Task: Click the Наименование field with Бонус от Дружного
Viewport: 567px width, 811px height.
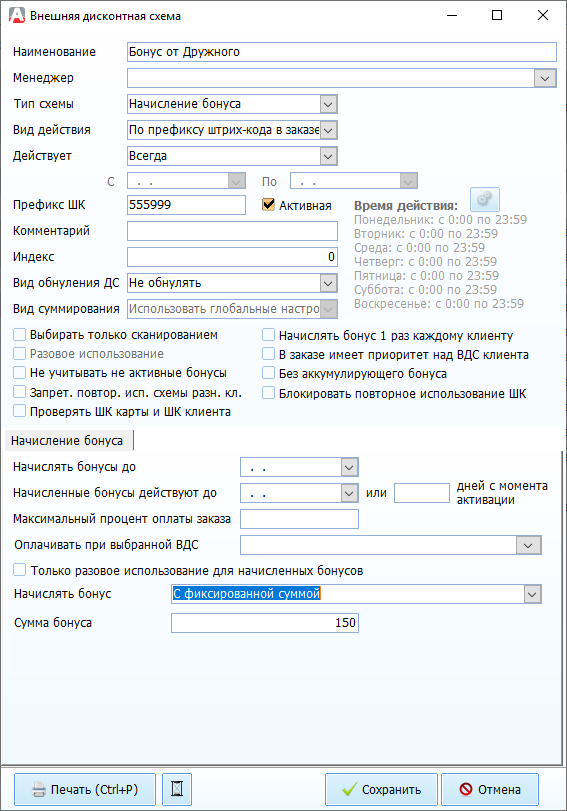Action: (341, 52)
